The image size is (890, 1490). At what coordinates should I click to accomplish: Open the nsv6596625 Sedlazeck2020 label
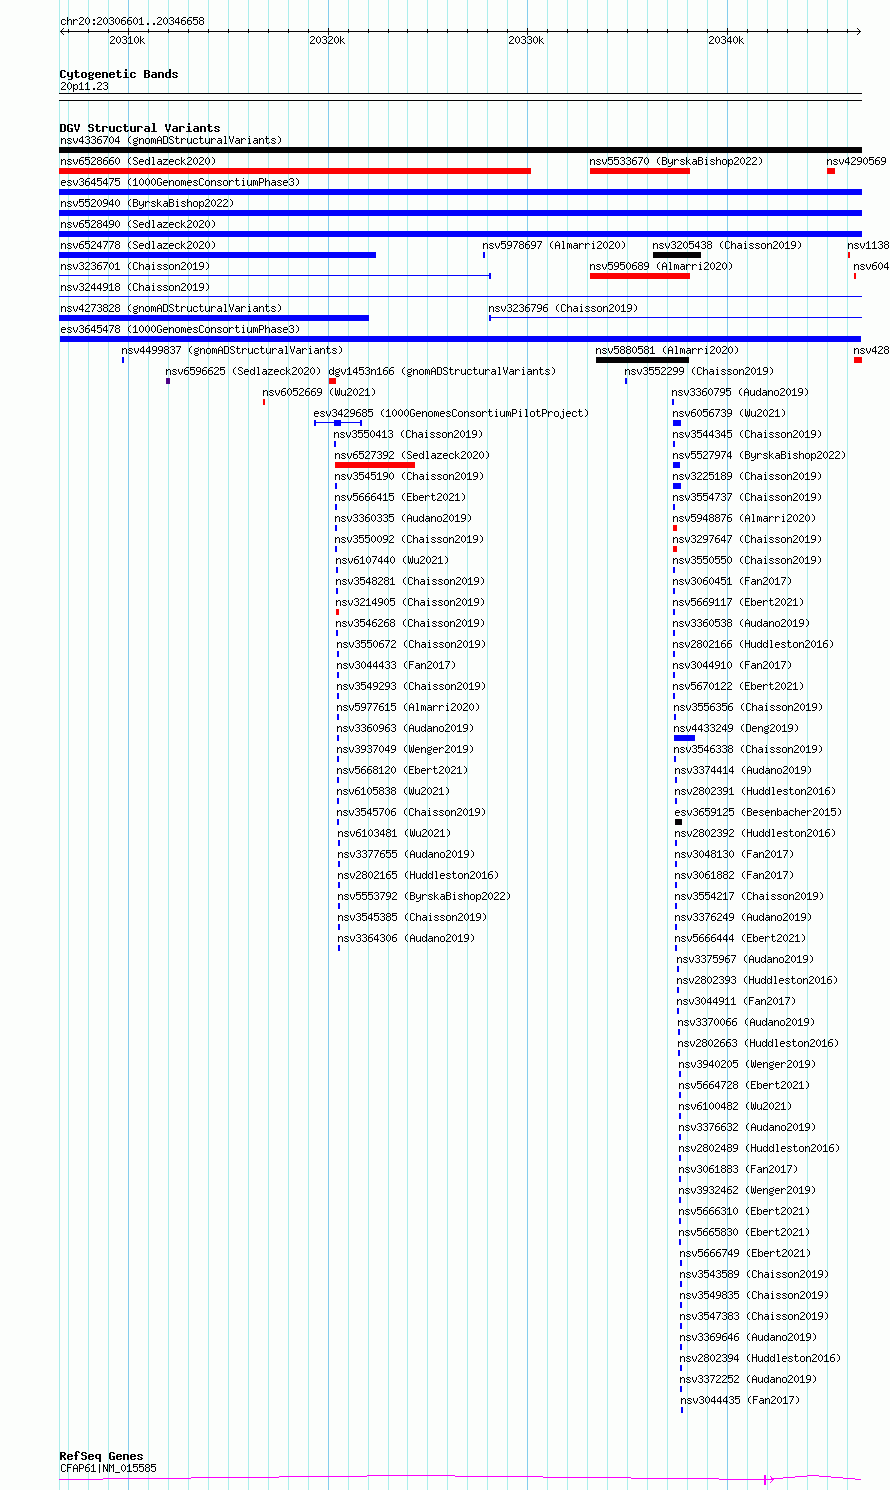pyautogui.click(x=243, y=371)
